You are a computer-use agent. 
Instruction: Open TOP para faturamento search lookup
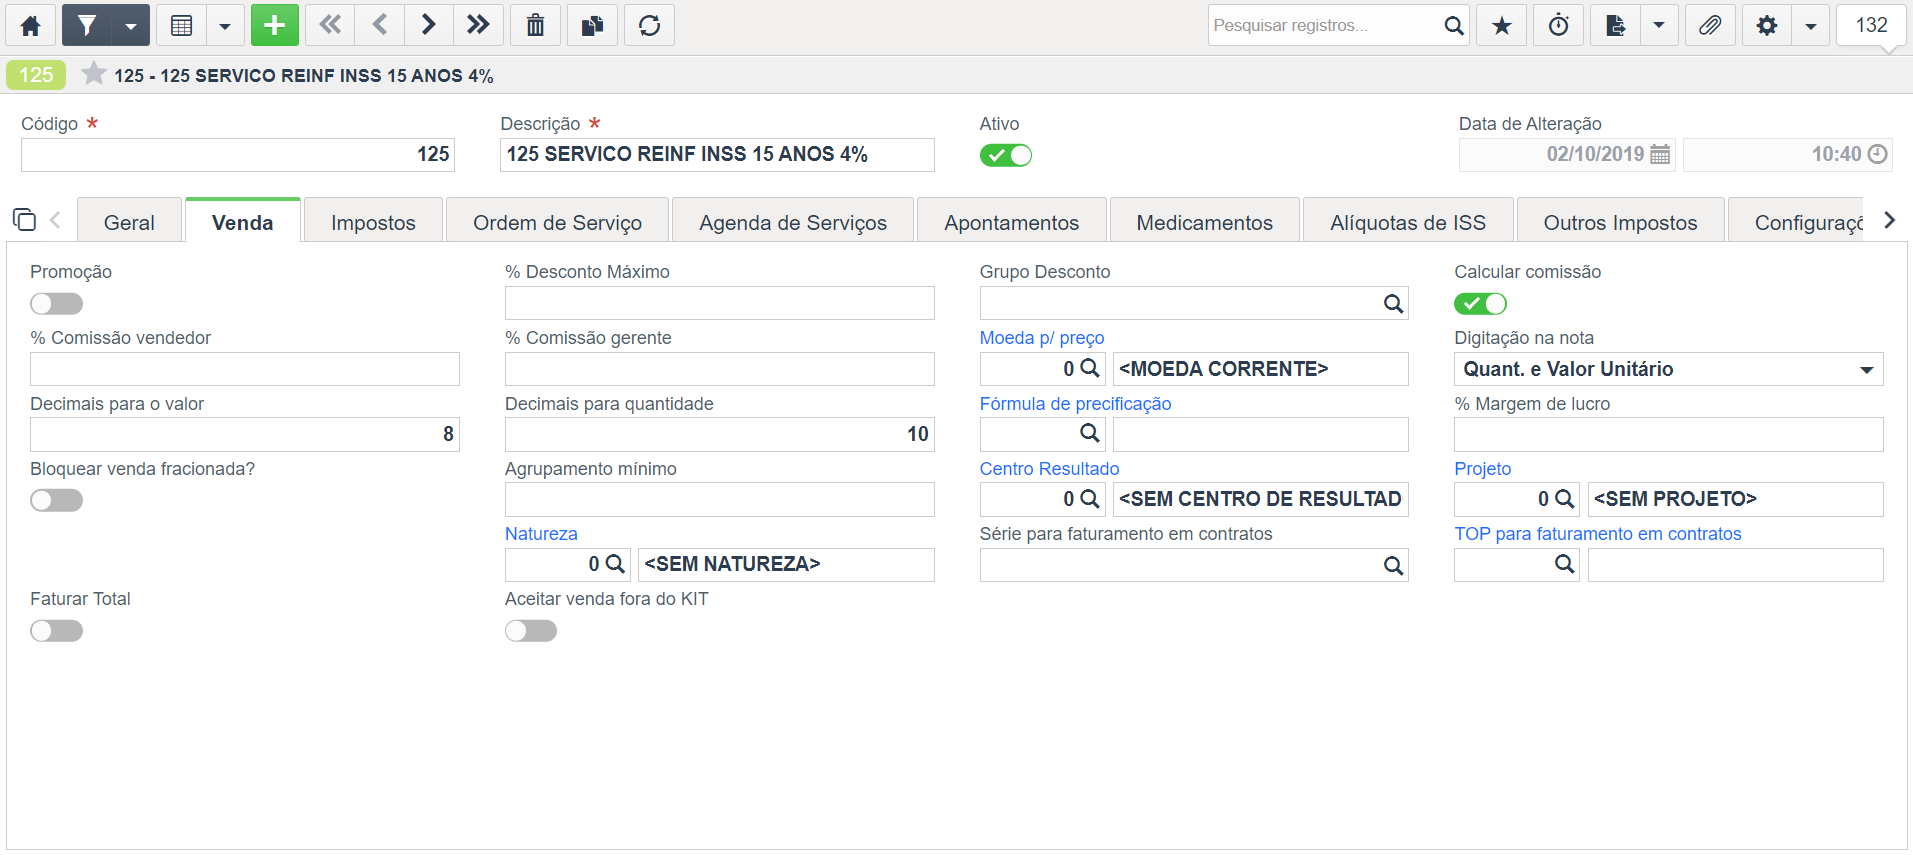coord(1565,564)
